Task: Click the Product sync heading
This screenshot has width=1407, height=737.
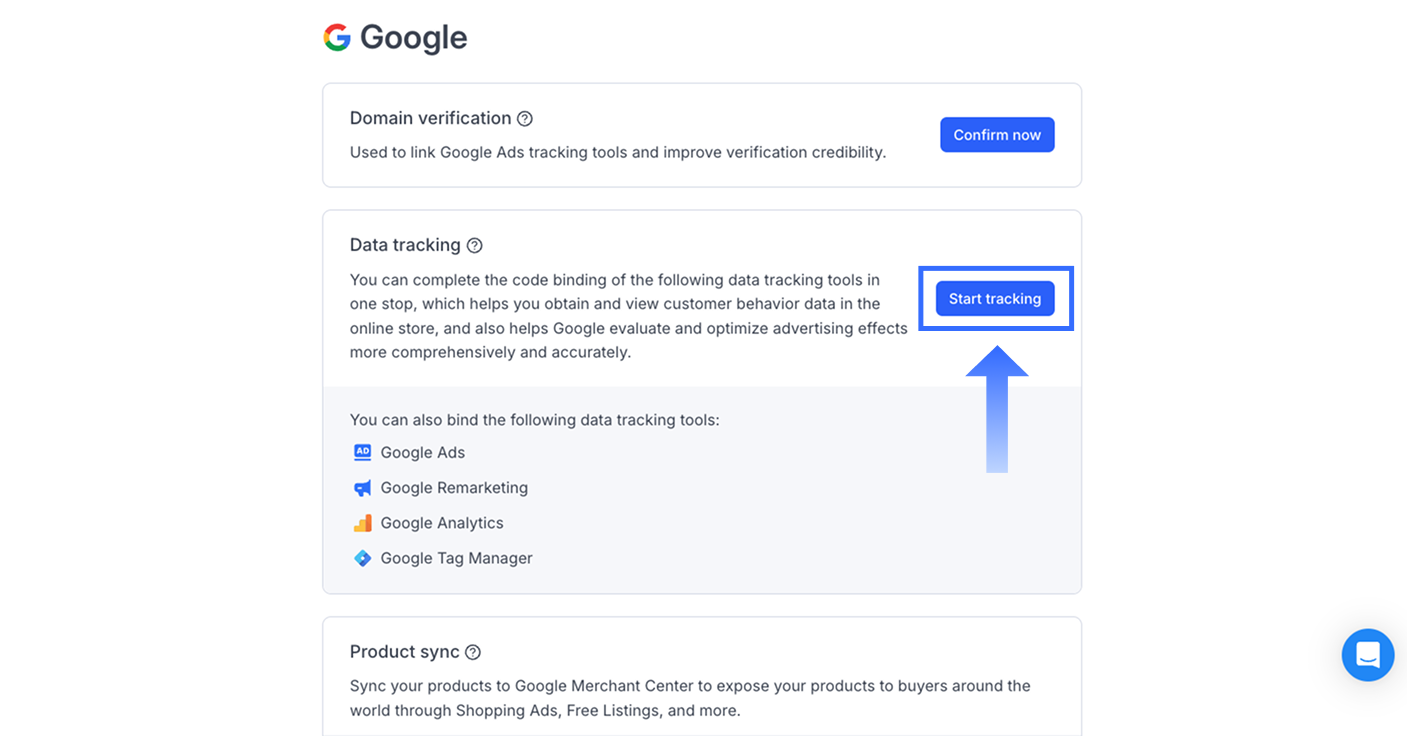Action: click(404, 652)
